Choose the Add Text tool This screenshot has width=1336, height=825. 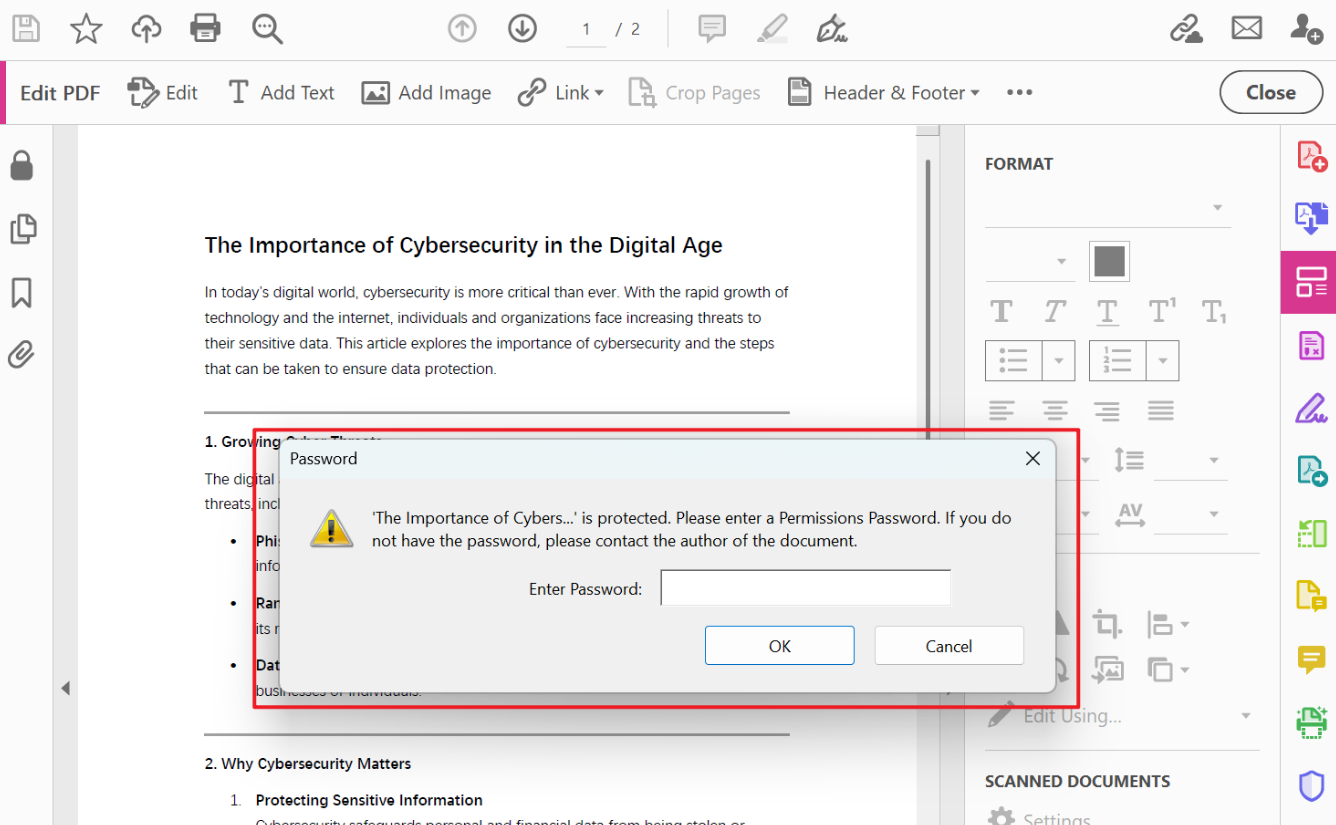281,93
